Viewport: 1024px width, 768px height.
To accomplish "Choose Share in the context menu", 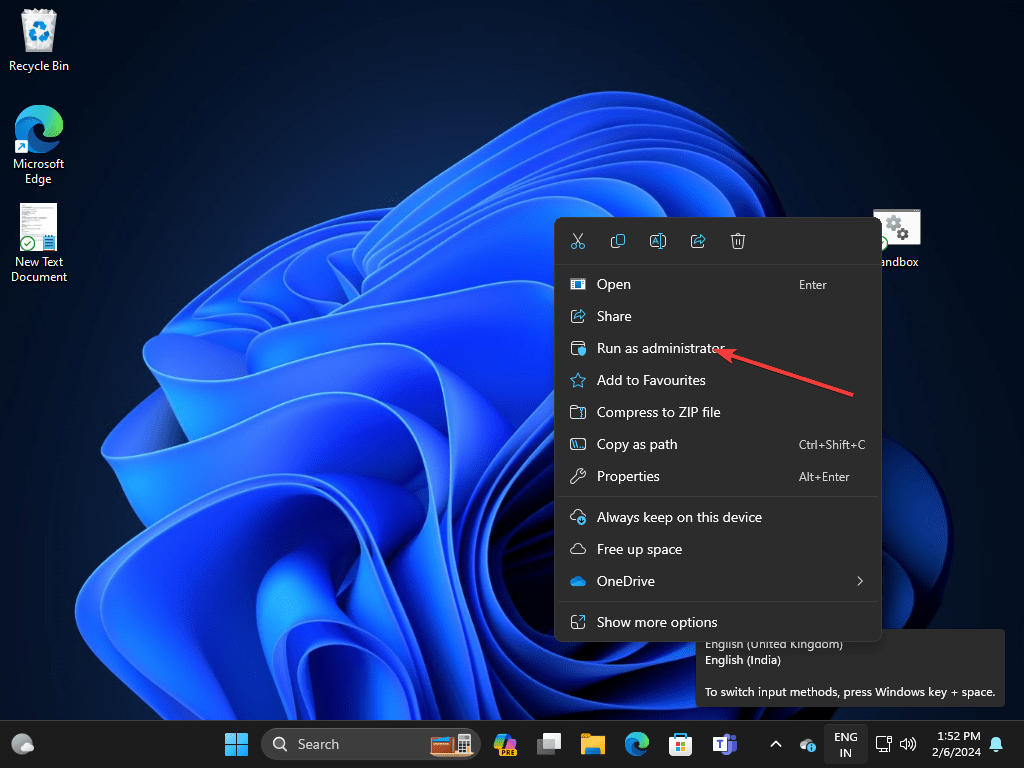I will [x=718, y=317].
